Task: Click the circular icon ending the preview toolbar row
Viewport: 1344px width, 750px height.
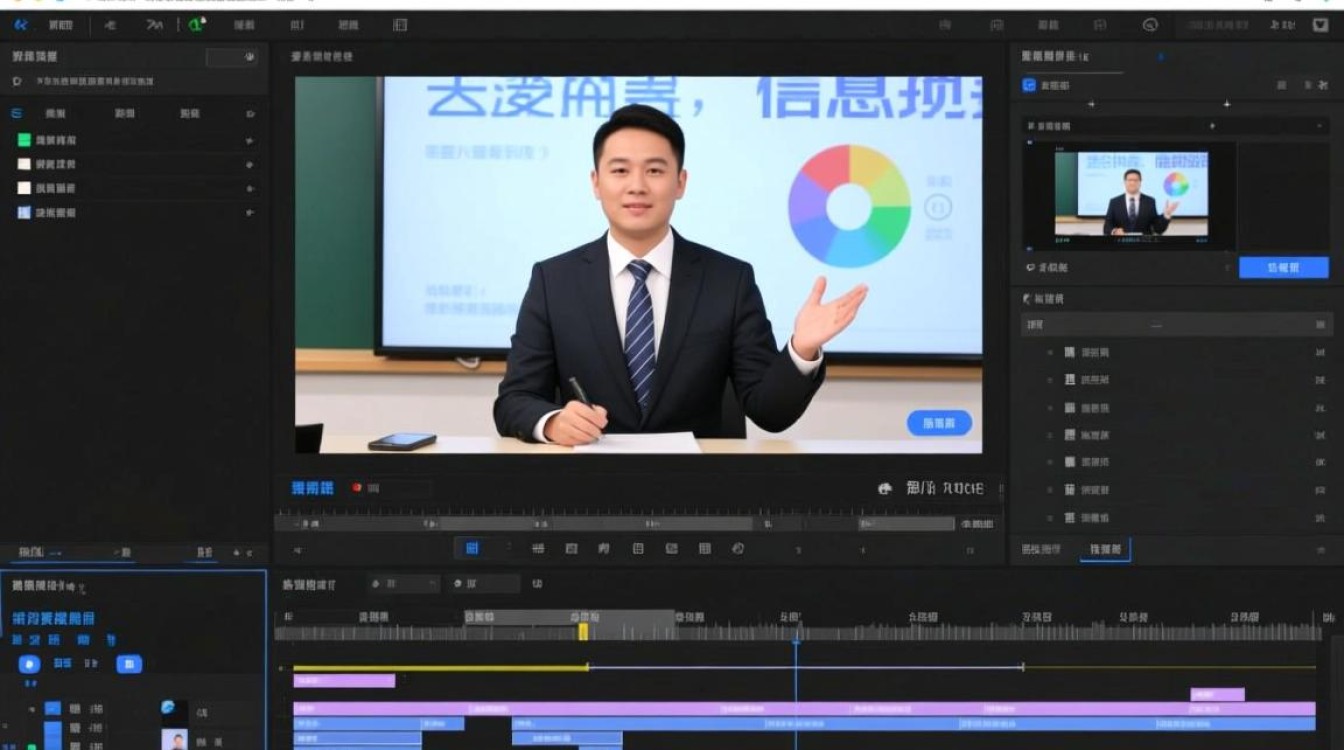Action: 738,548
